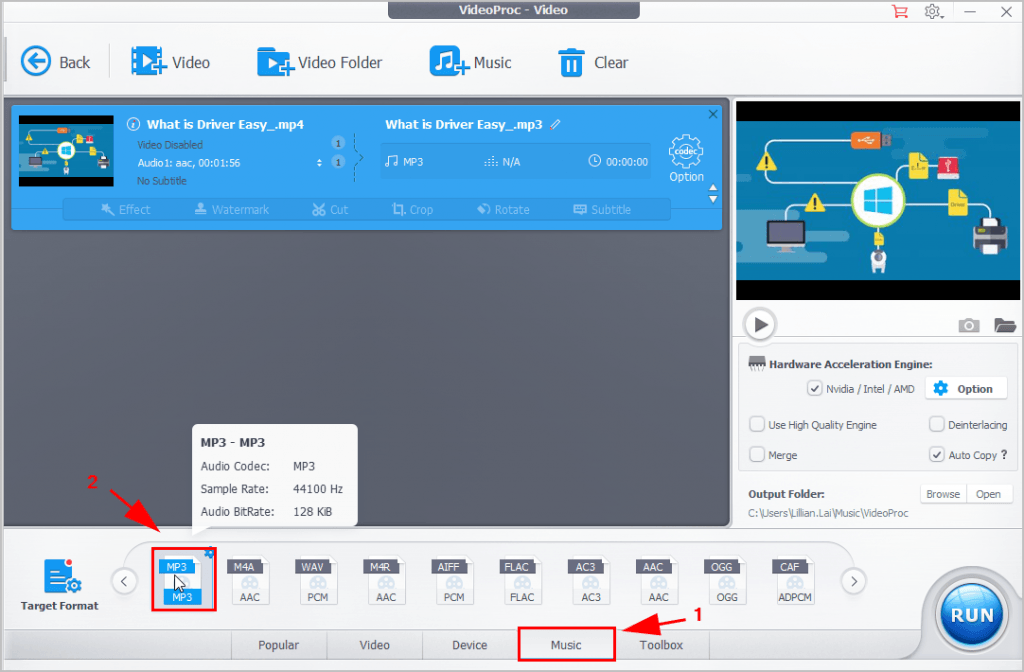Image resolution: width=1024 pixels, height=672 pixels.
Task: Open the Effect tool
Action: coord(125,210)
